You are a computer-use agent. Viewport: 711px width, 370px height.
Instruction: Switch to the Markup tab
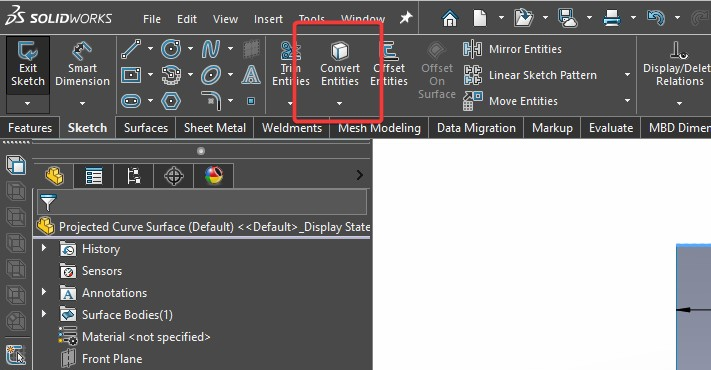552,128
